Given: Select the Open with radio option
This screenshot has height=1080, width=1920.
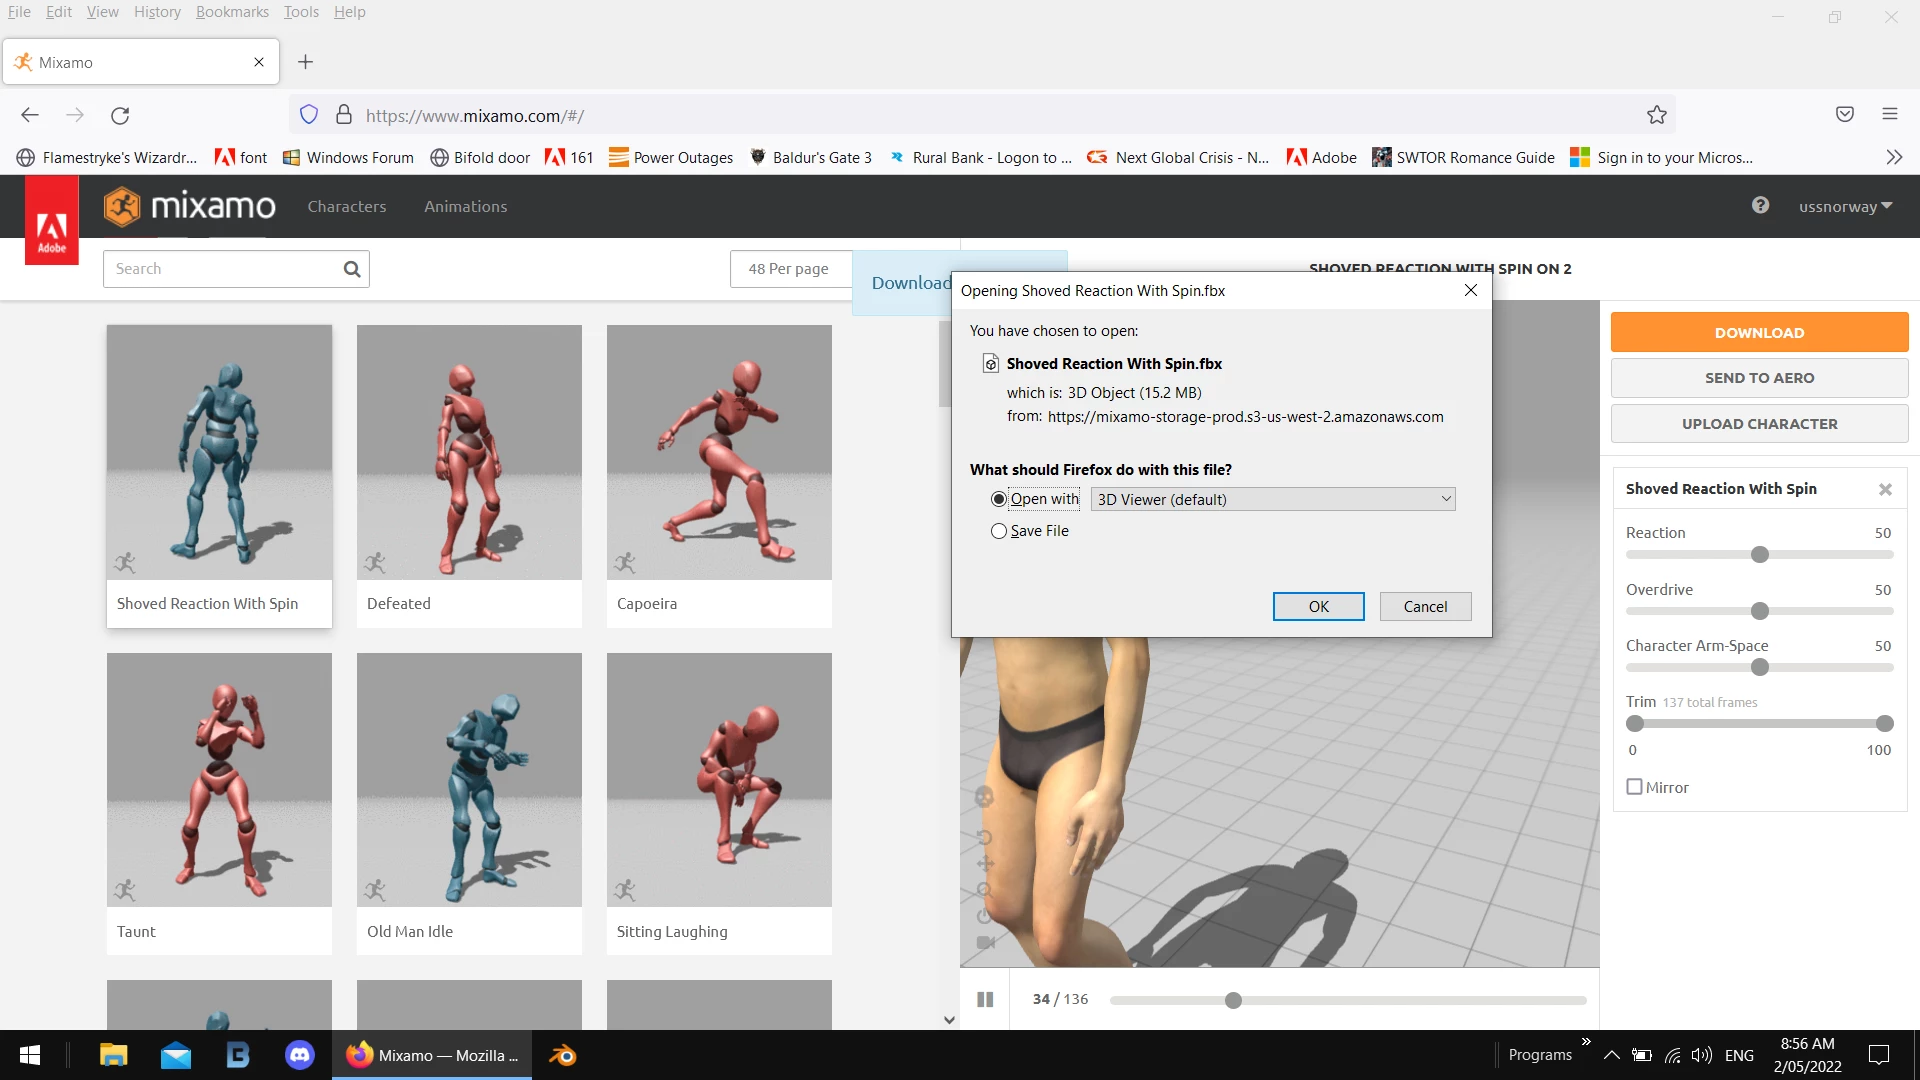Looking at the screenshot, I should [999, 499].
